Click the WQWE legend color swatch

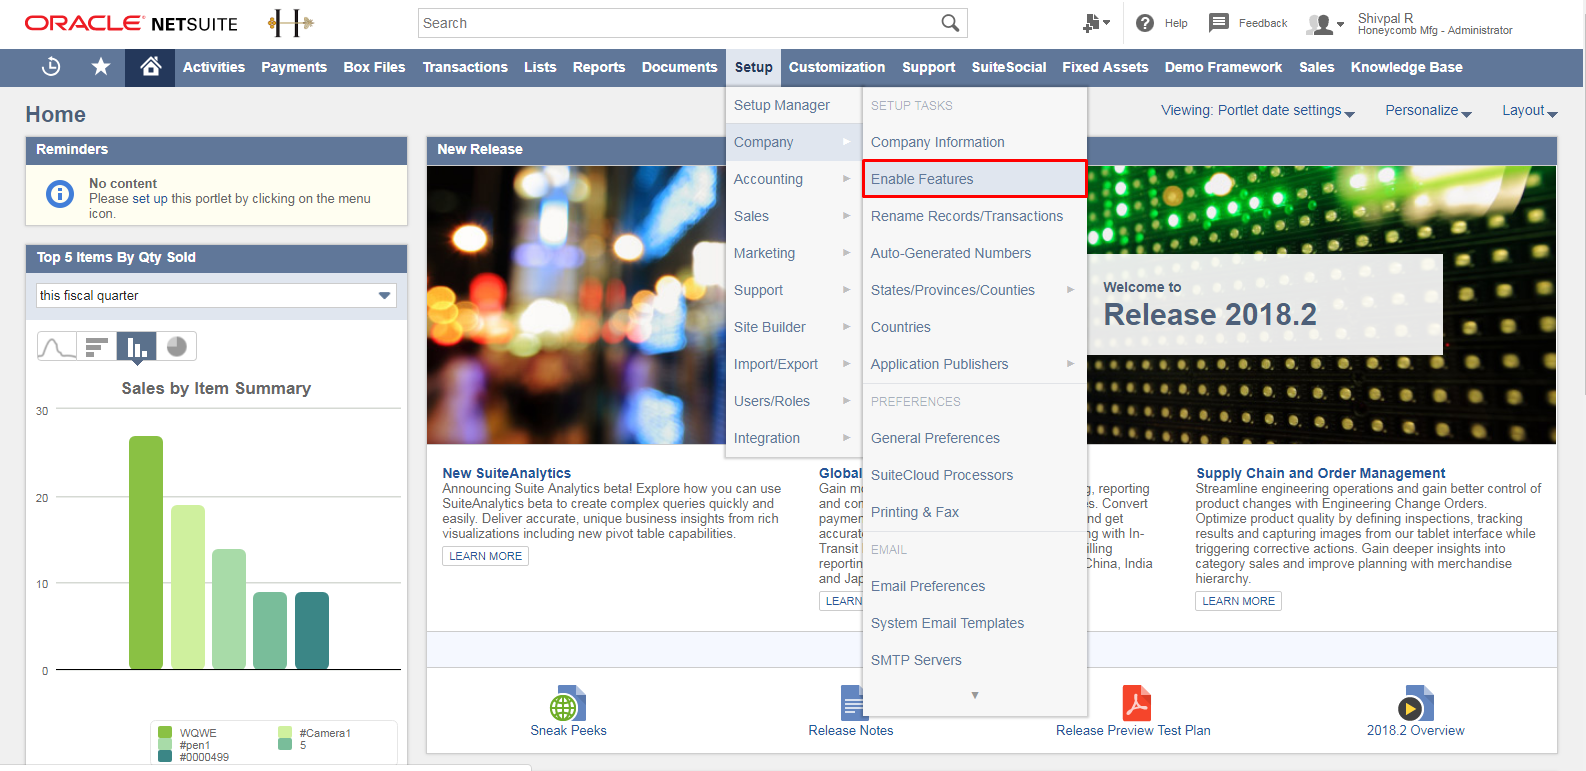pos(165,733)
